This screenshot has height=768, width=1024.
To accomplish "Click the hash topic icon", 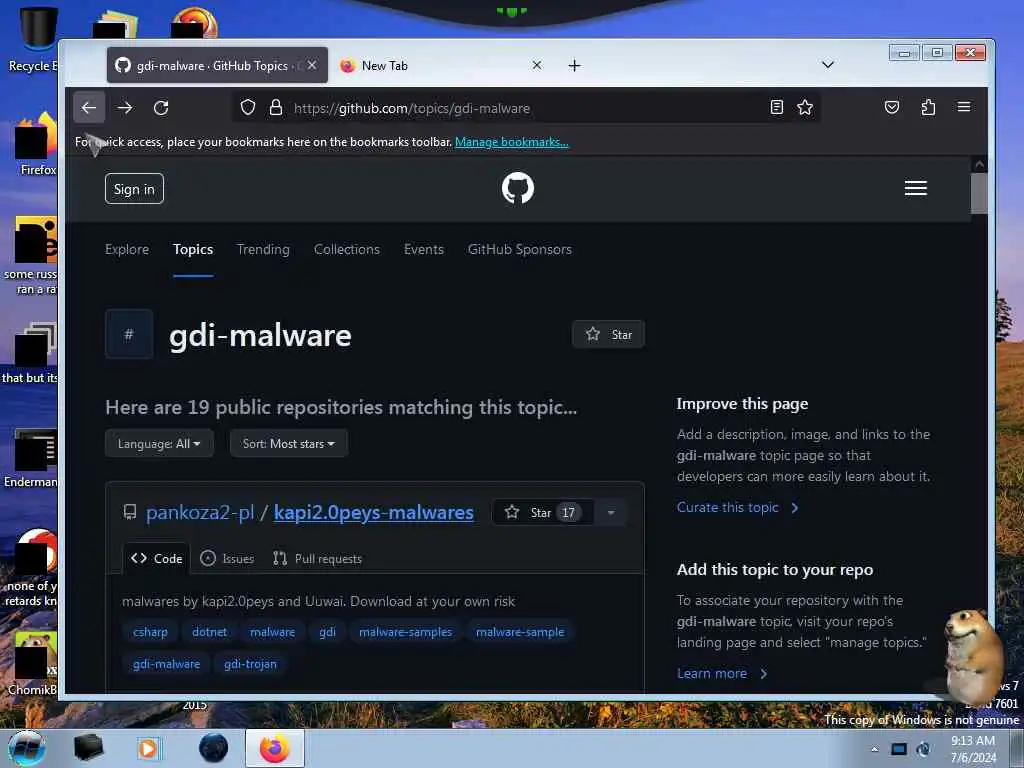I will pos(129,334).
